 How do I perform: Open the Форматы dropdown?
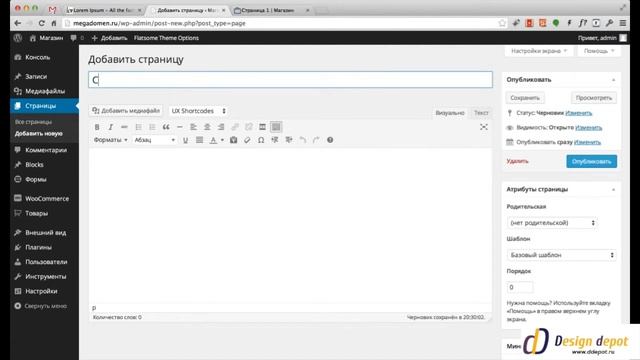tap(110, 140)
